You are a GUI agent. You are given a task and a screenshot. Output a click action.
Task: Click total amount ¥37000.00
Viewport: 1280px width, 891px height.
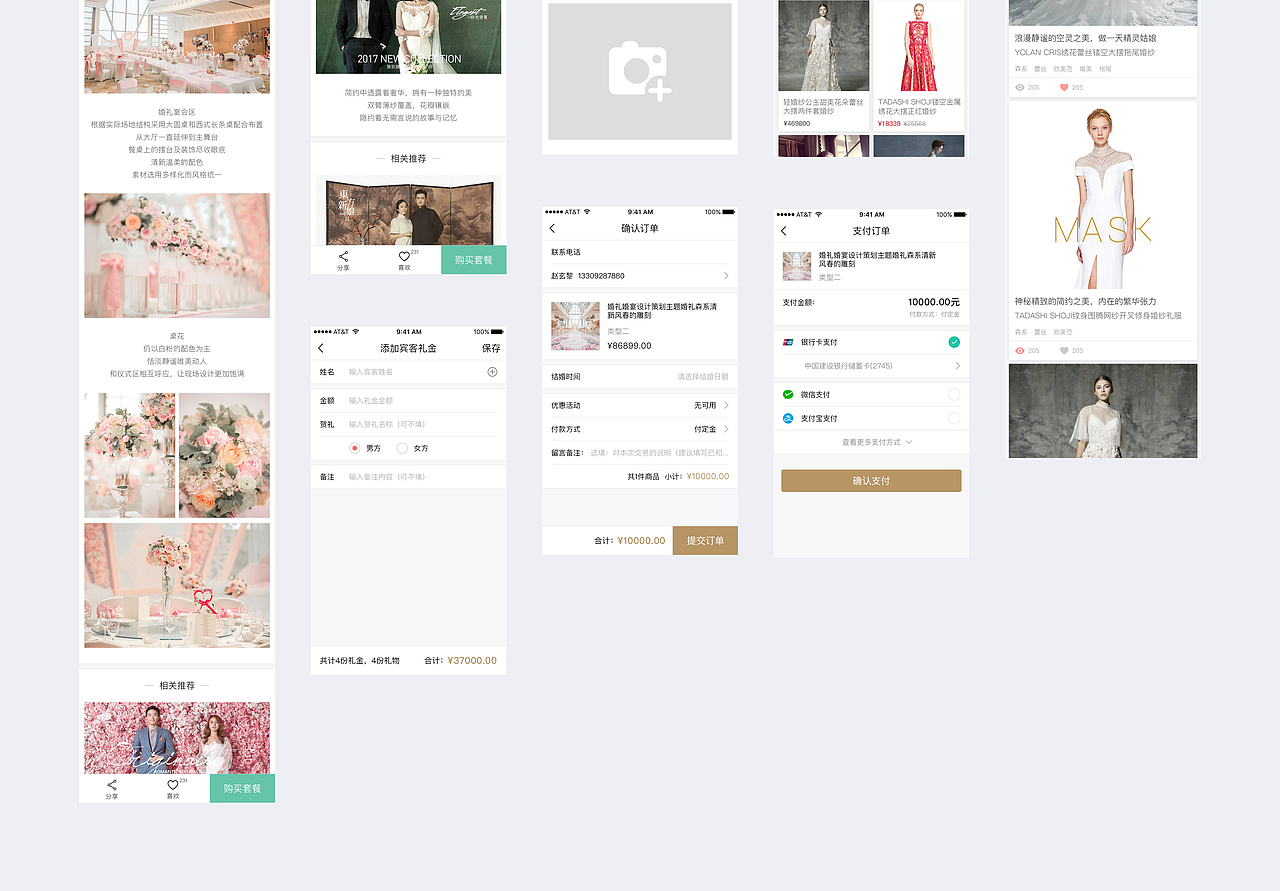click(x=472, y=660)
